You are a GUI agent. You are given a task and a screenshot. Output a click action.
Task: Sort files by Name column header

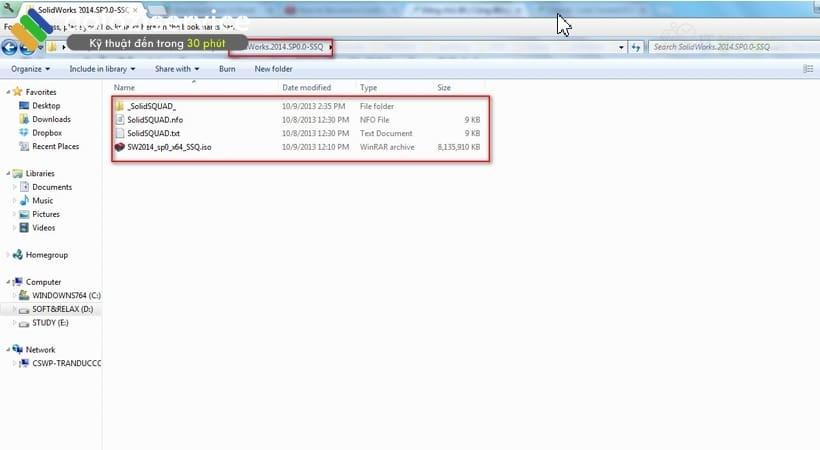(x=124, y=88)
